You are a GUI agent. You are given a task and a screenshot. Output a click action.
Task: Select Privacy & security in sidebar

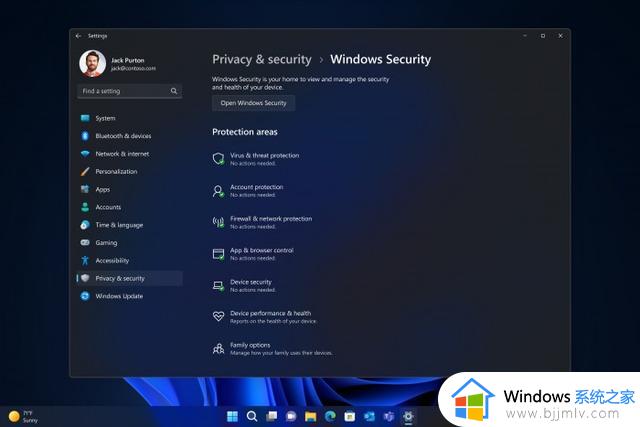(129, 278)
